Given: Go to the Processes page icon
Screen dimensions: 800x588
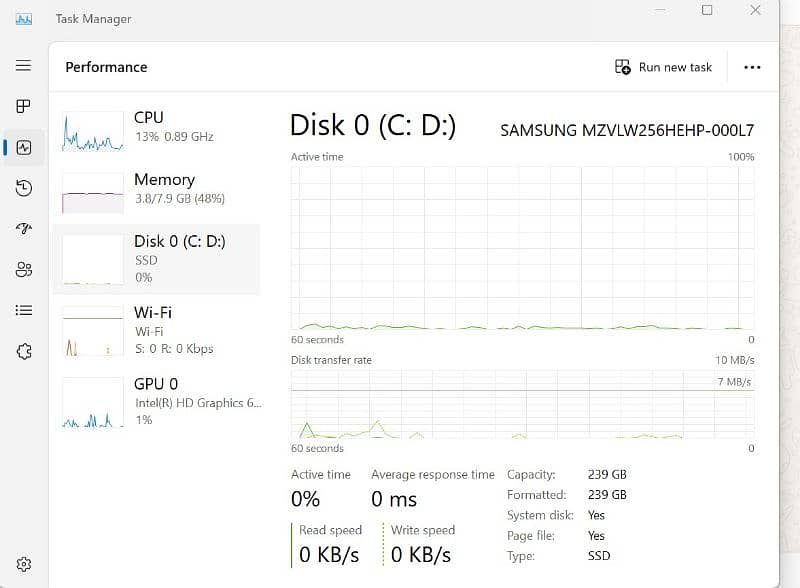Looking at the screenshot, I should pos(24,106).
